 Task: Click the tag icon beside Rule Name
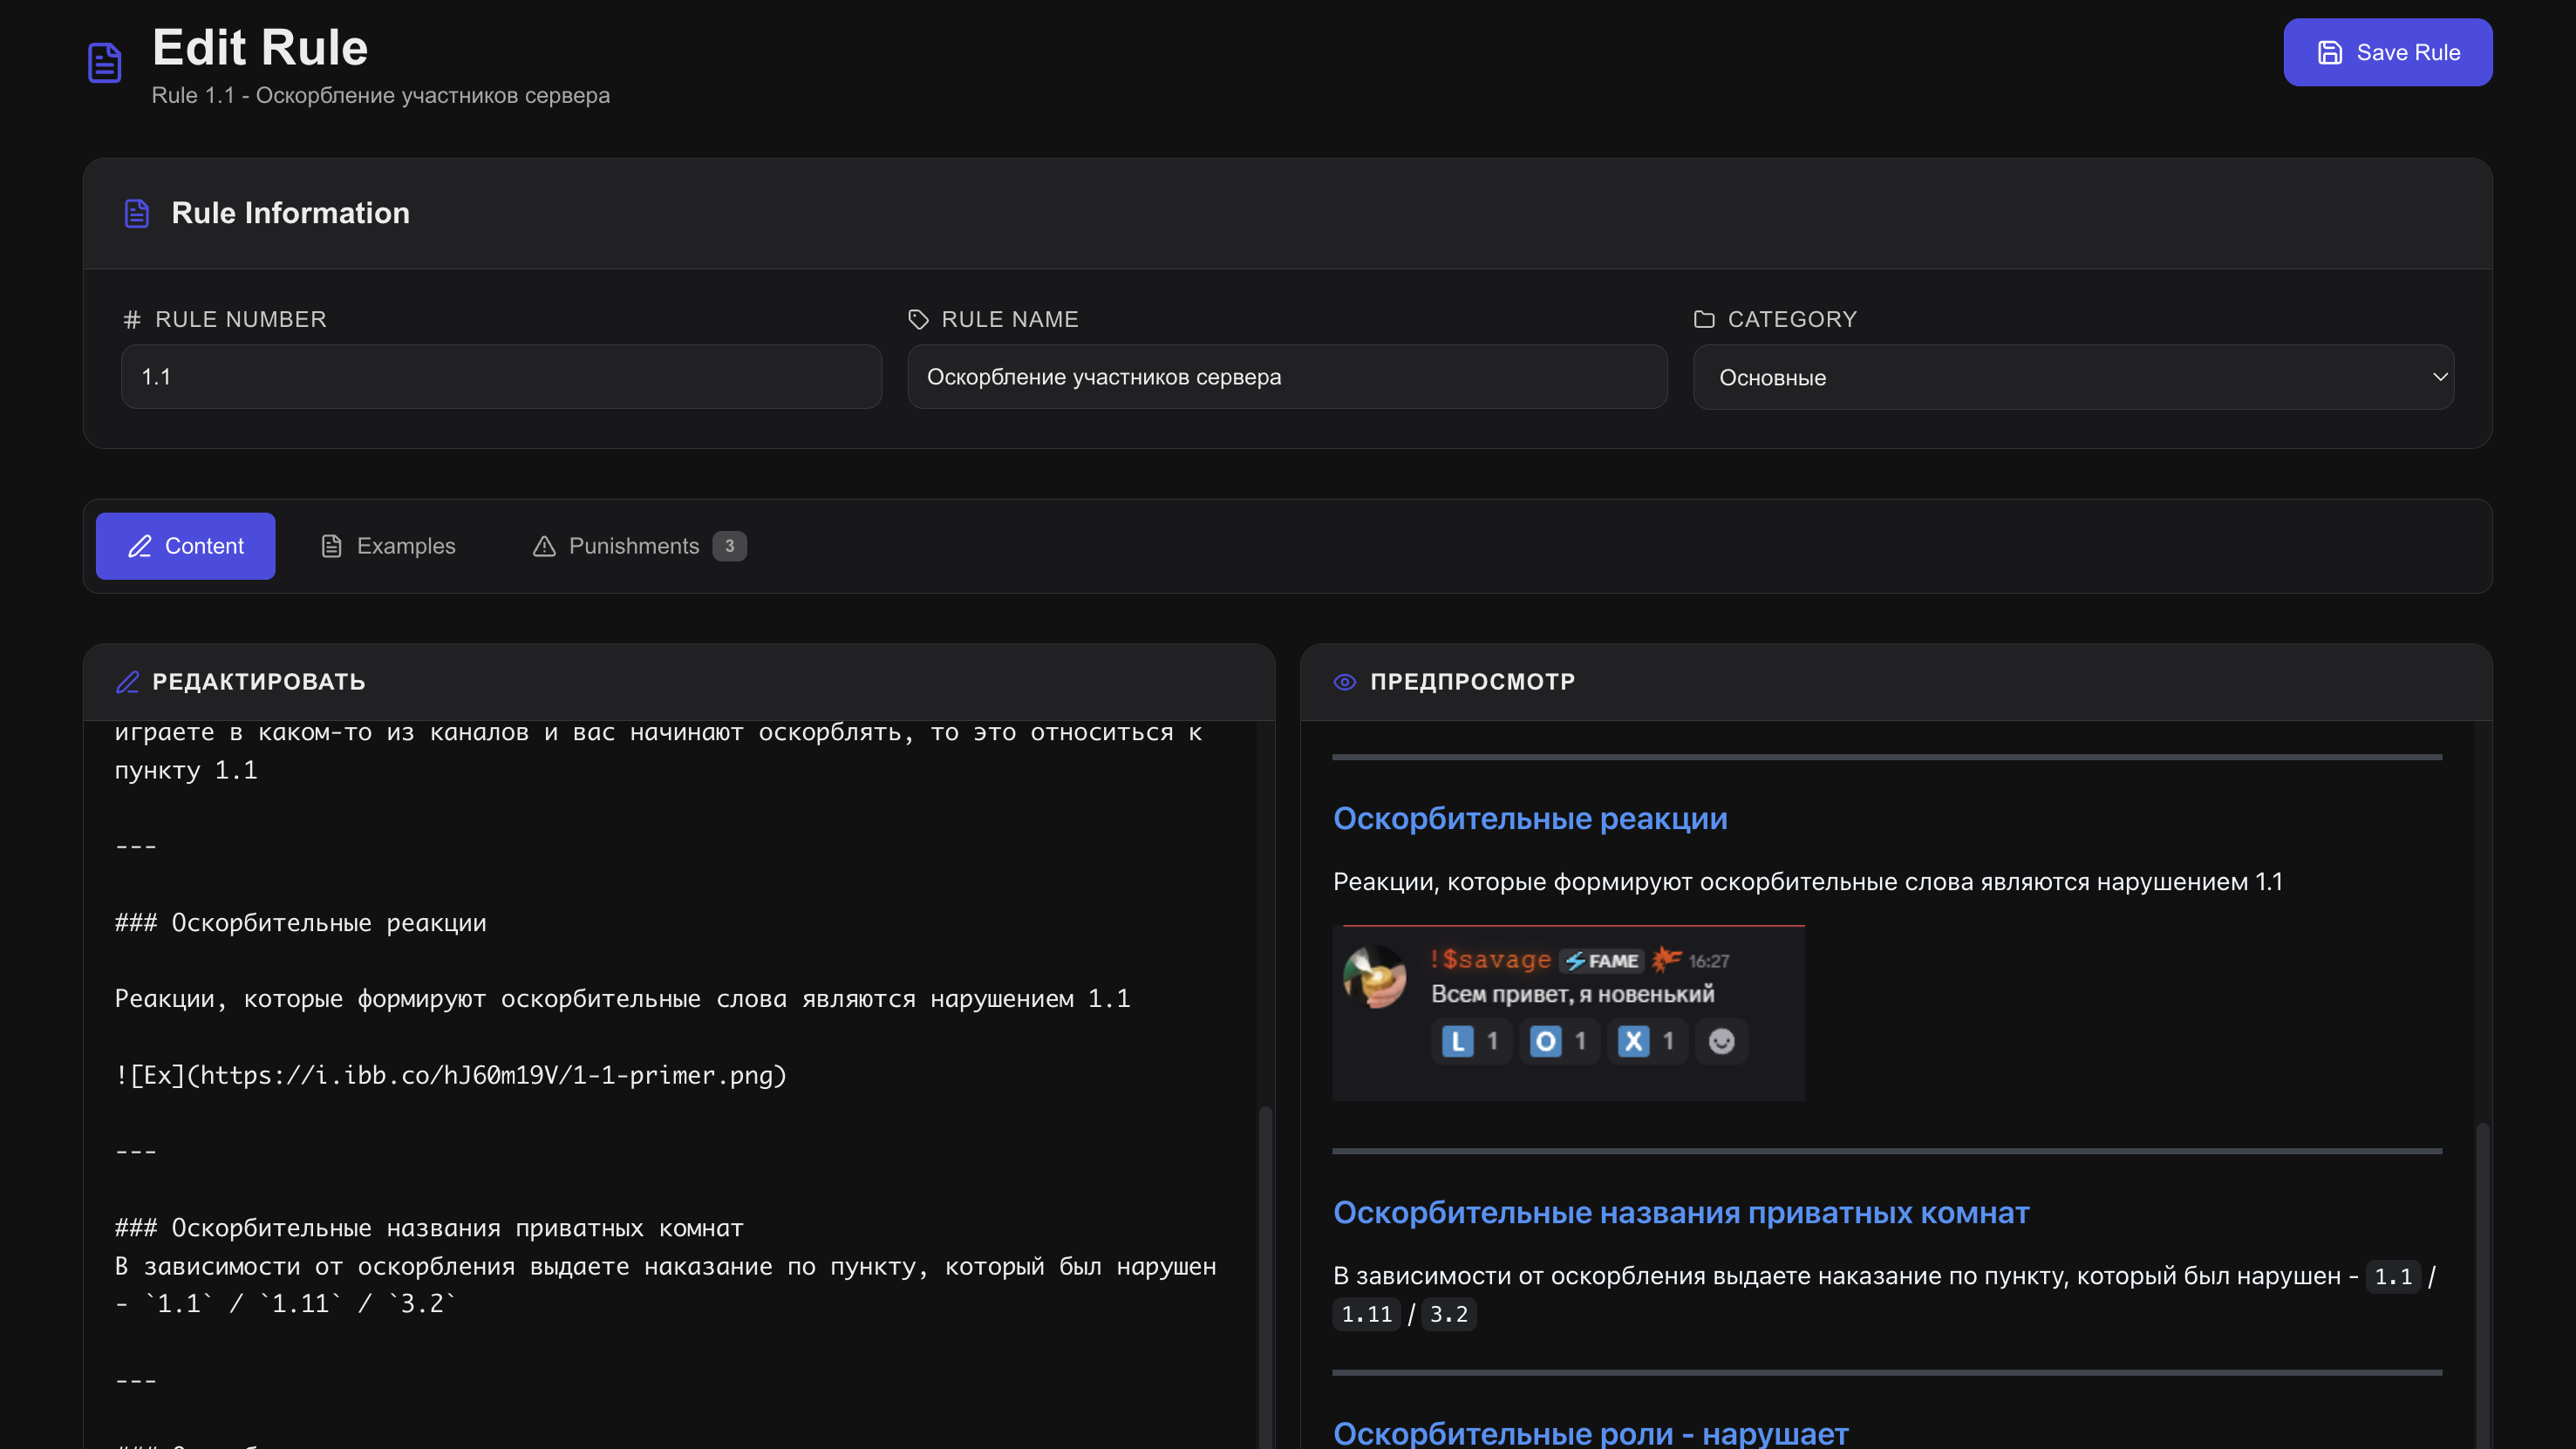pos(918,319)
